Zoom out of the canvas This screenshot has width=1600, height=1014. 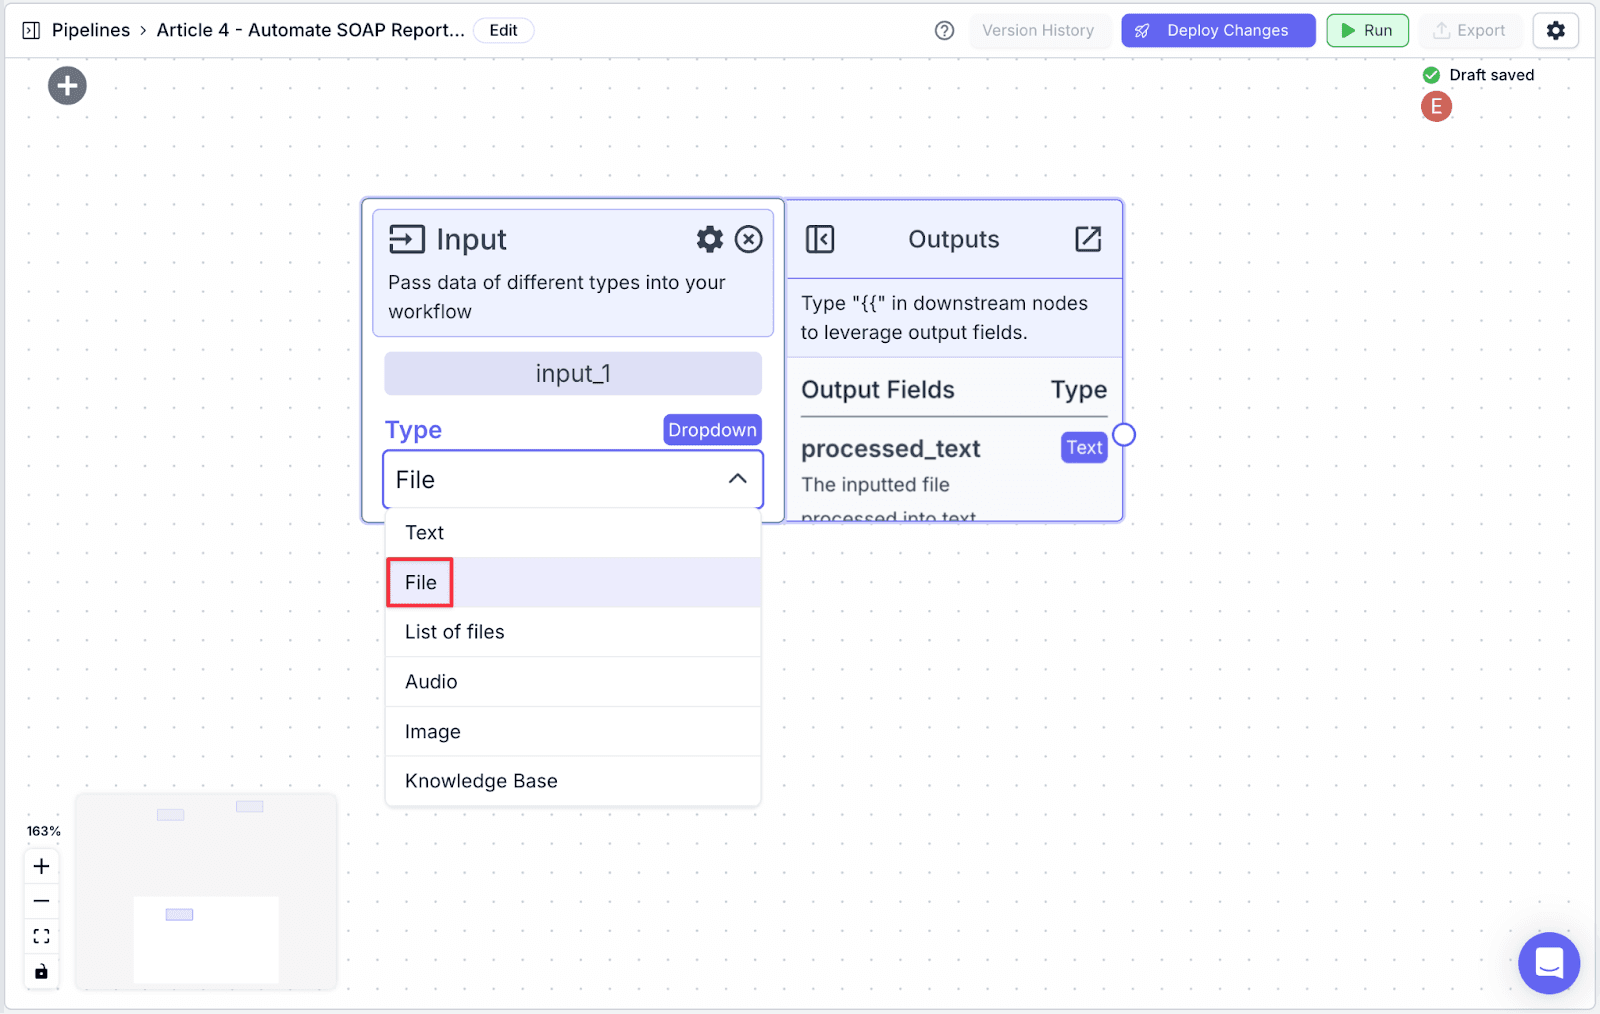[x=41, y=901]
